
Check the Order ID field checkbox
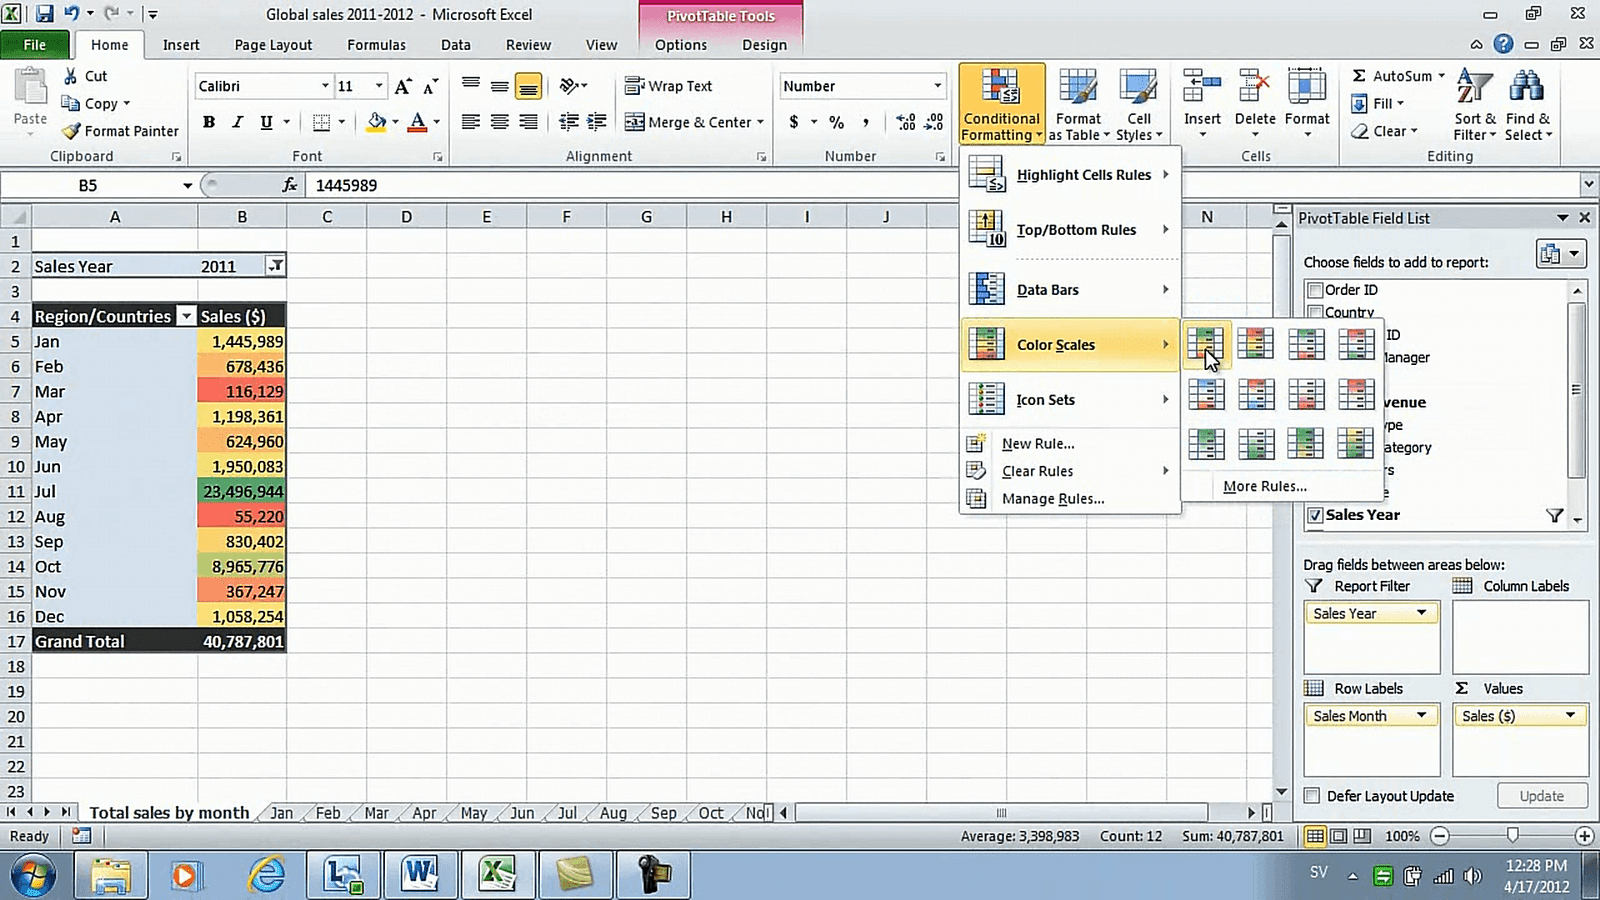[1315, 289]
